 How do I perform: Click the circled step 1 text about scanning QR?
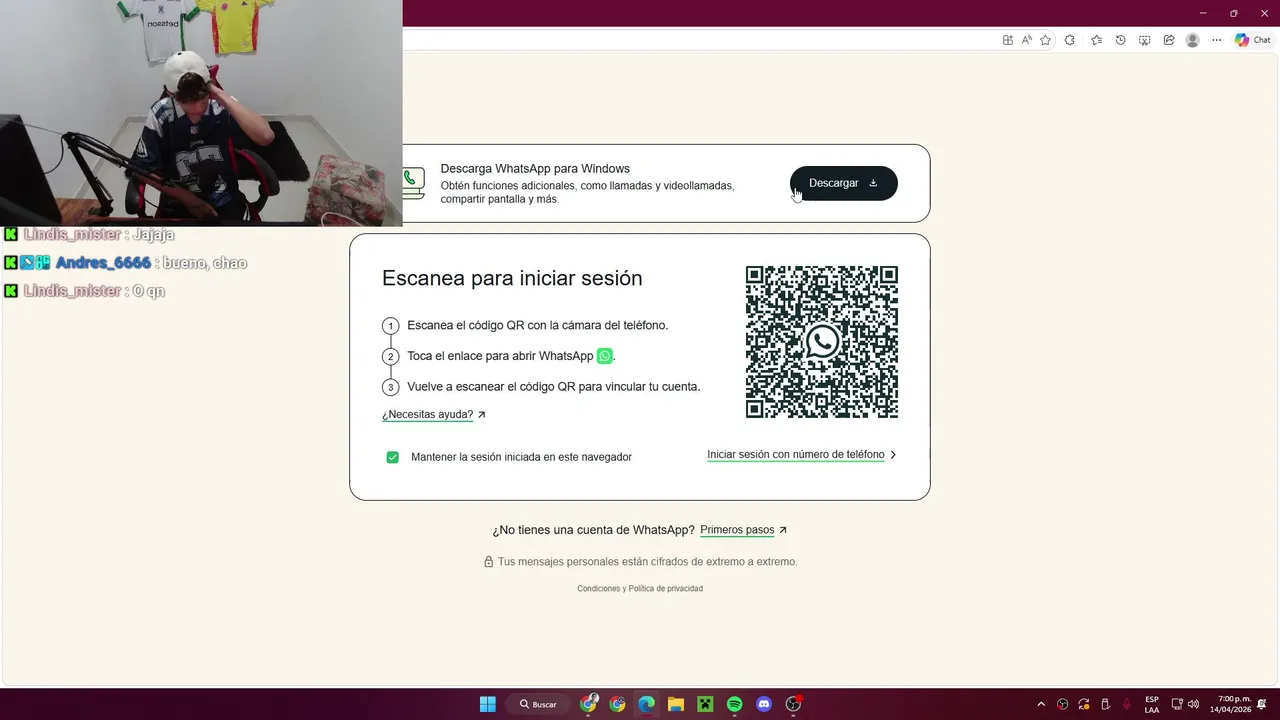(537, 325)
